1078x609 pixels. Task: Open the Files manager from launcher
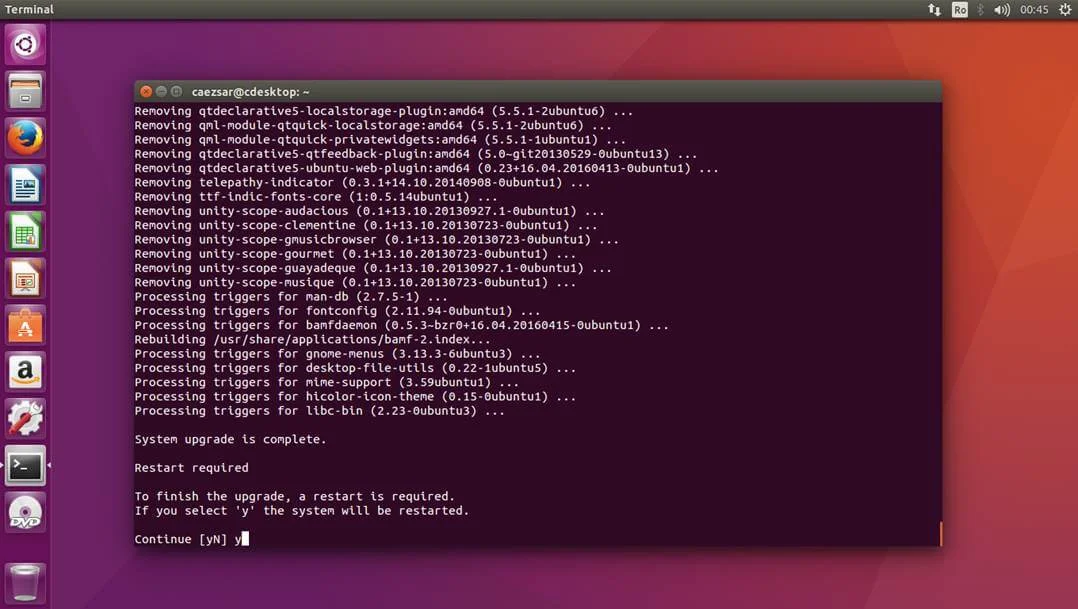click(25, 91)
